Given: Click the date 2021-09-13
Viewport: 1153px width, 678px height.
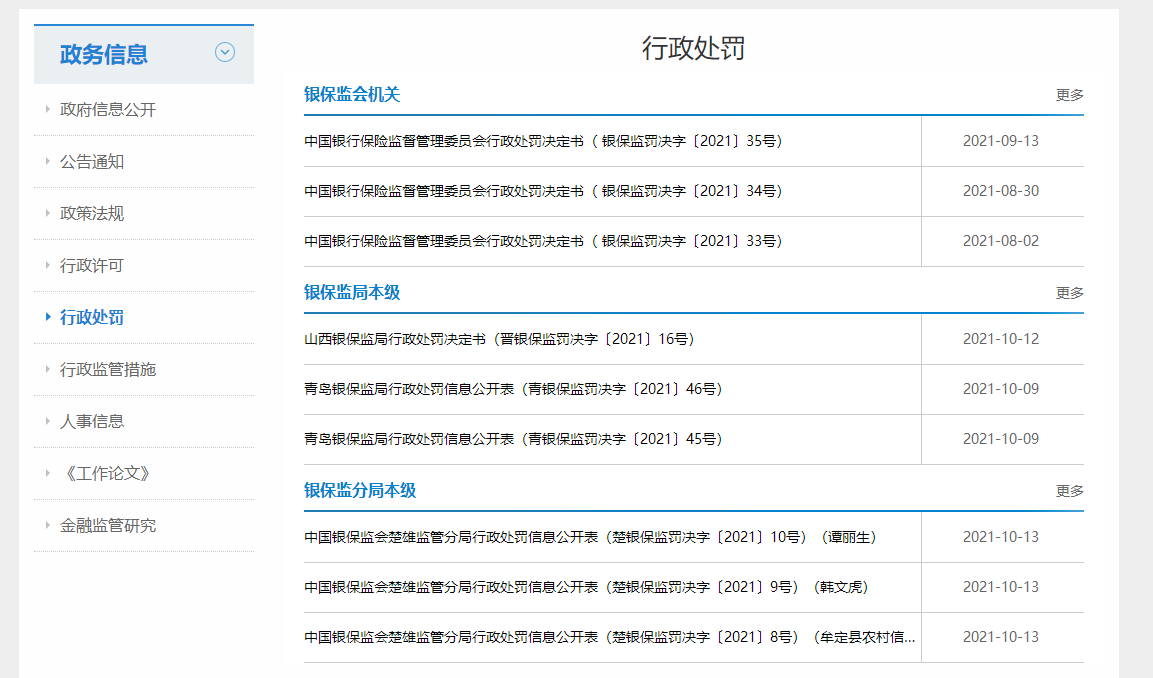Looking at the screenshot, I should click(x=1001, y=141).
